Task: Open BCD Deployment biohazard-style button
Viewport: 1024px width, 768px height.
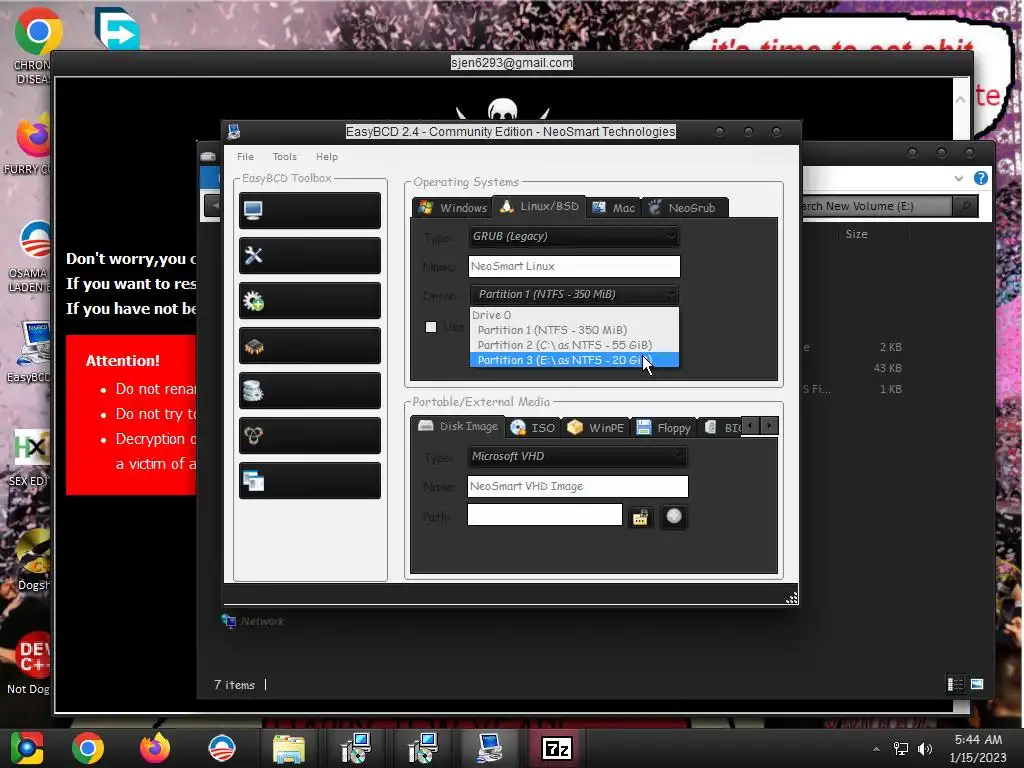Action: point(310,436)
